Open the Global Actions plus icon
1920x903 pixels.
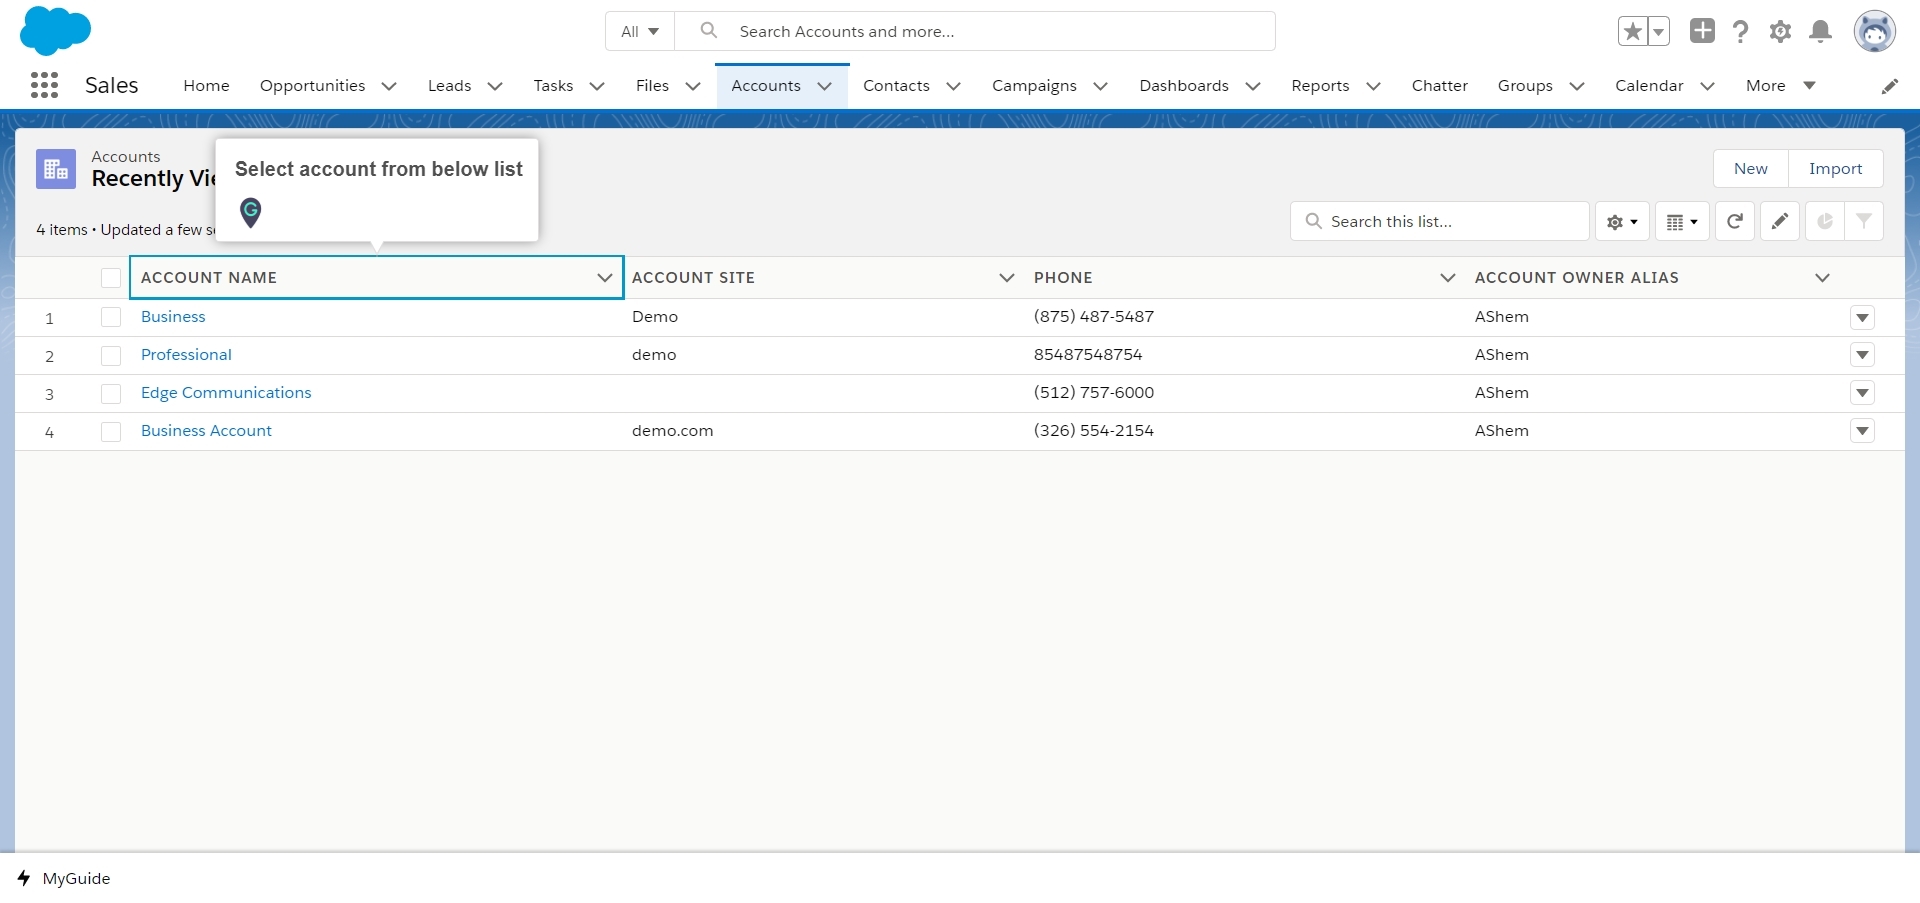[1702, 31]
